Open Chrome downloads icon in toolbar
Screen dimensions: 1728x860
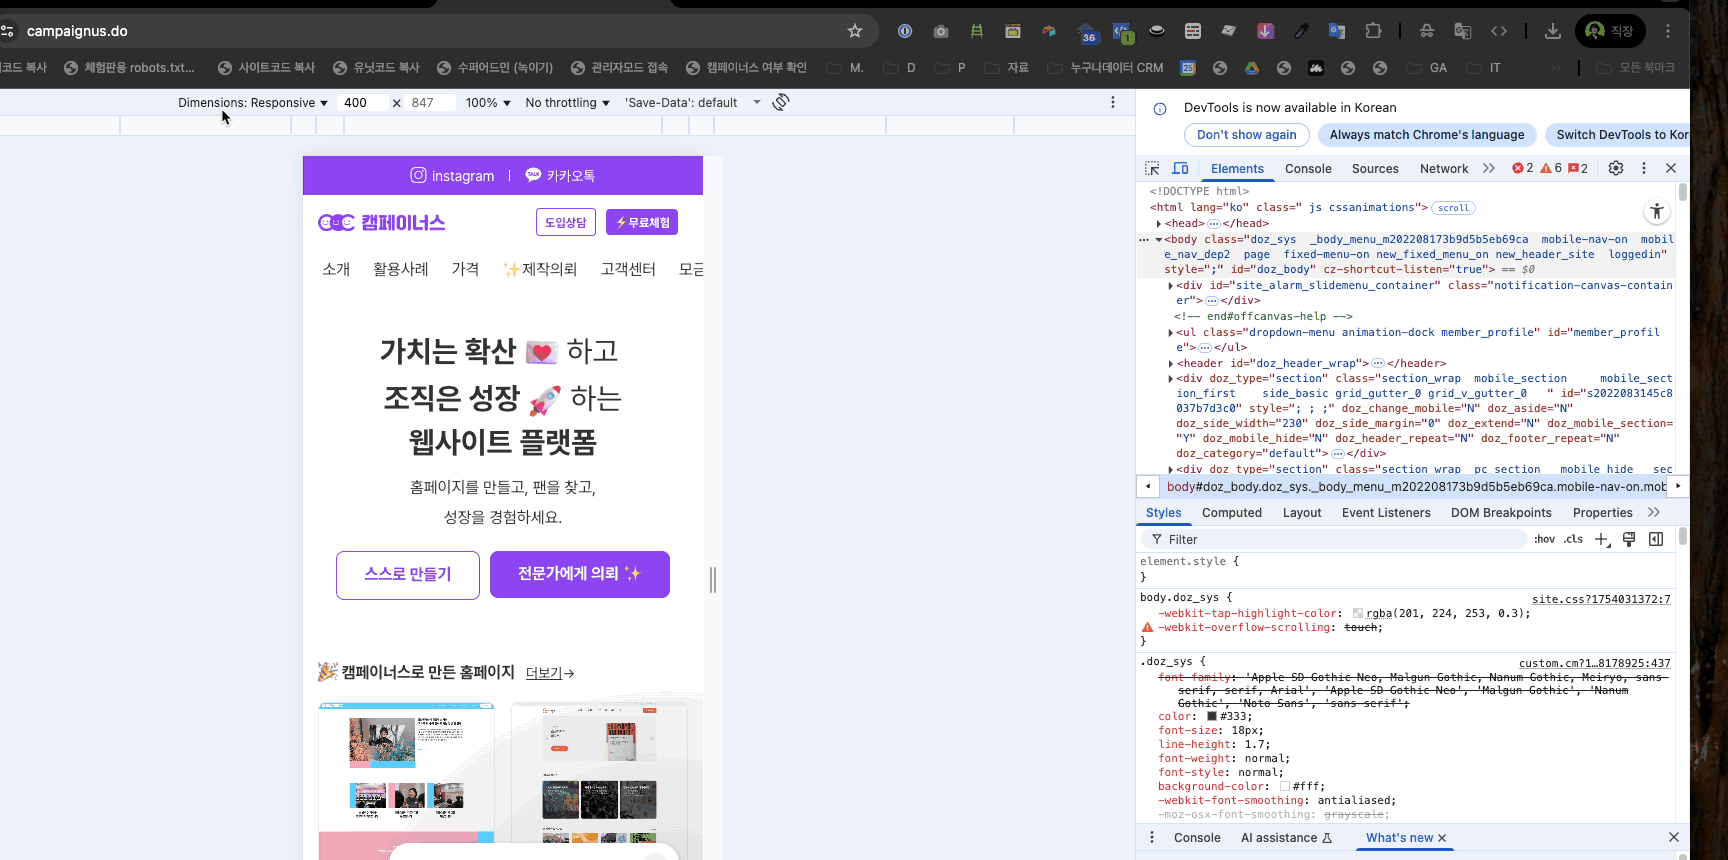[1552, 31]
